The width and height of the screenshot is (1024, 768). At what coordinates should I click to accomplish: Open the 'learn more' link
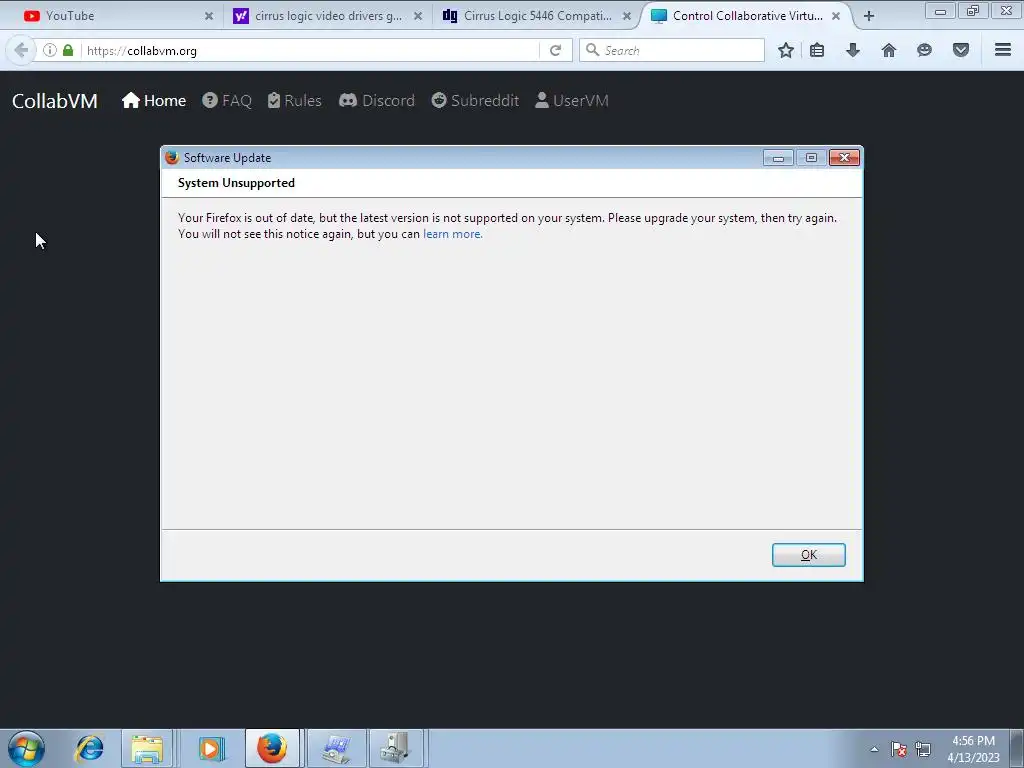pos(452,234)
